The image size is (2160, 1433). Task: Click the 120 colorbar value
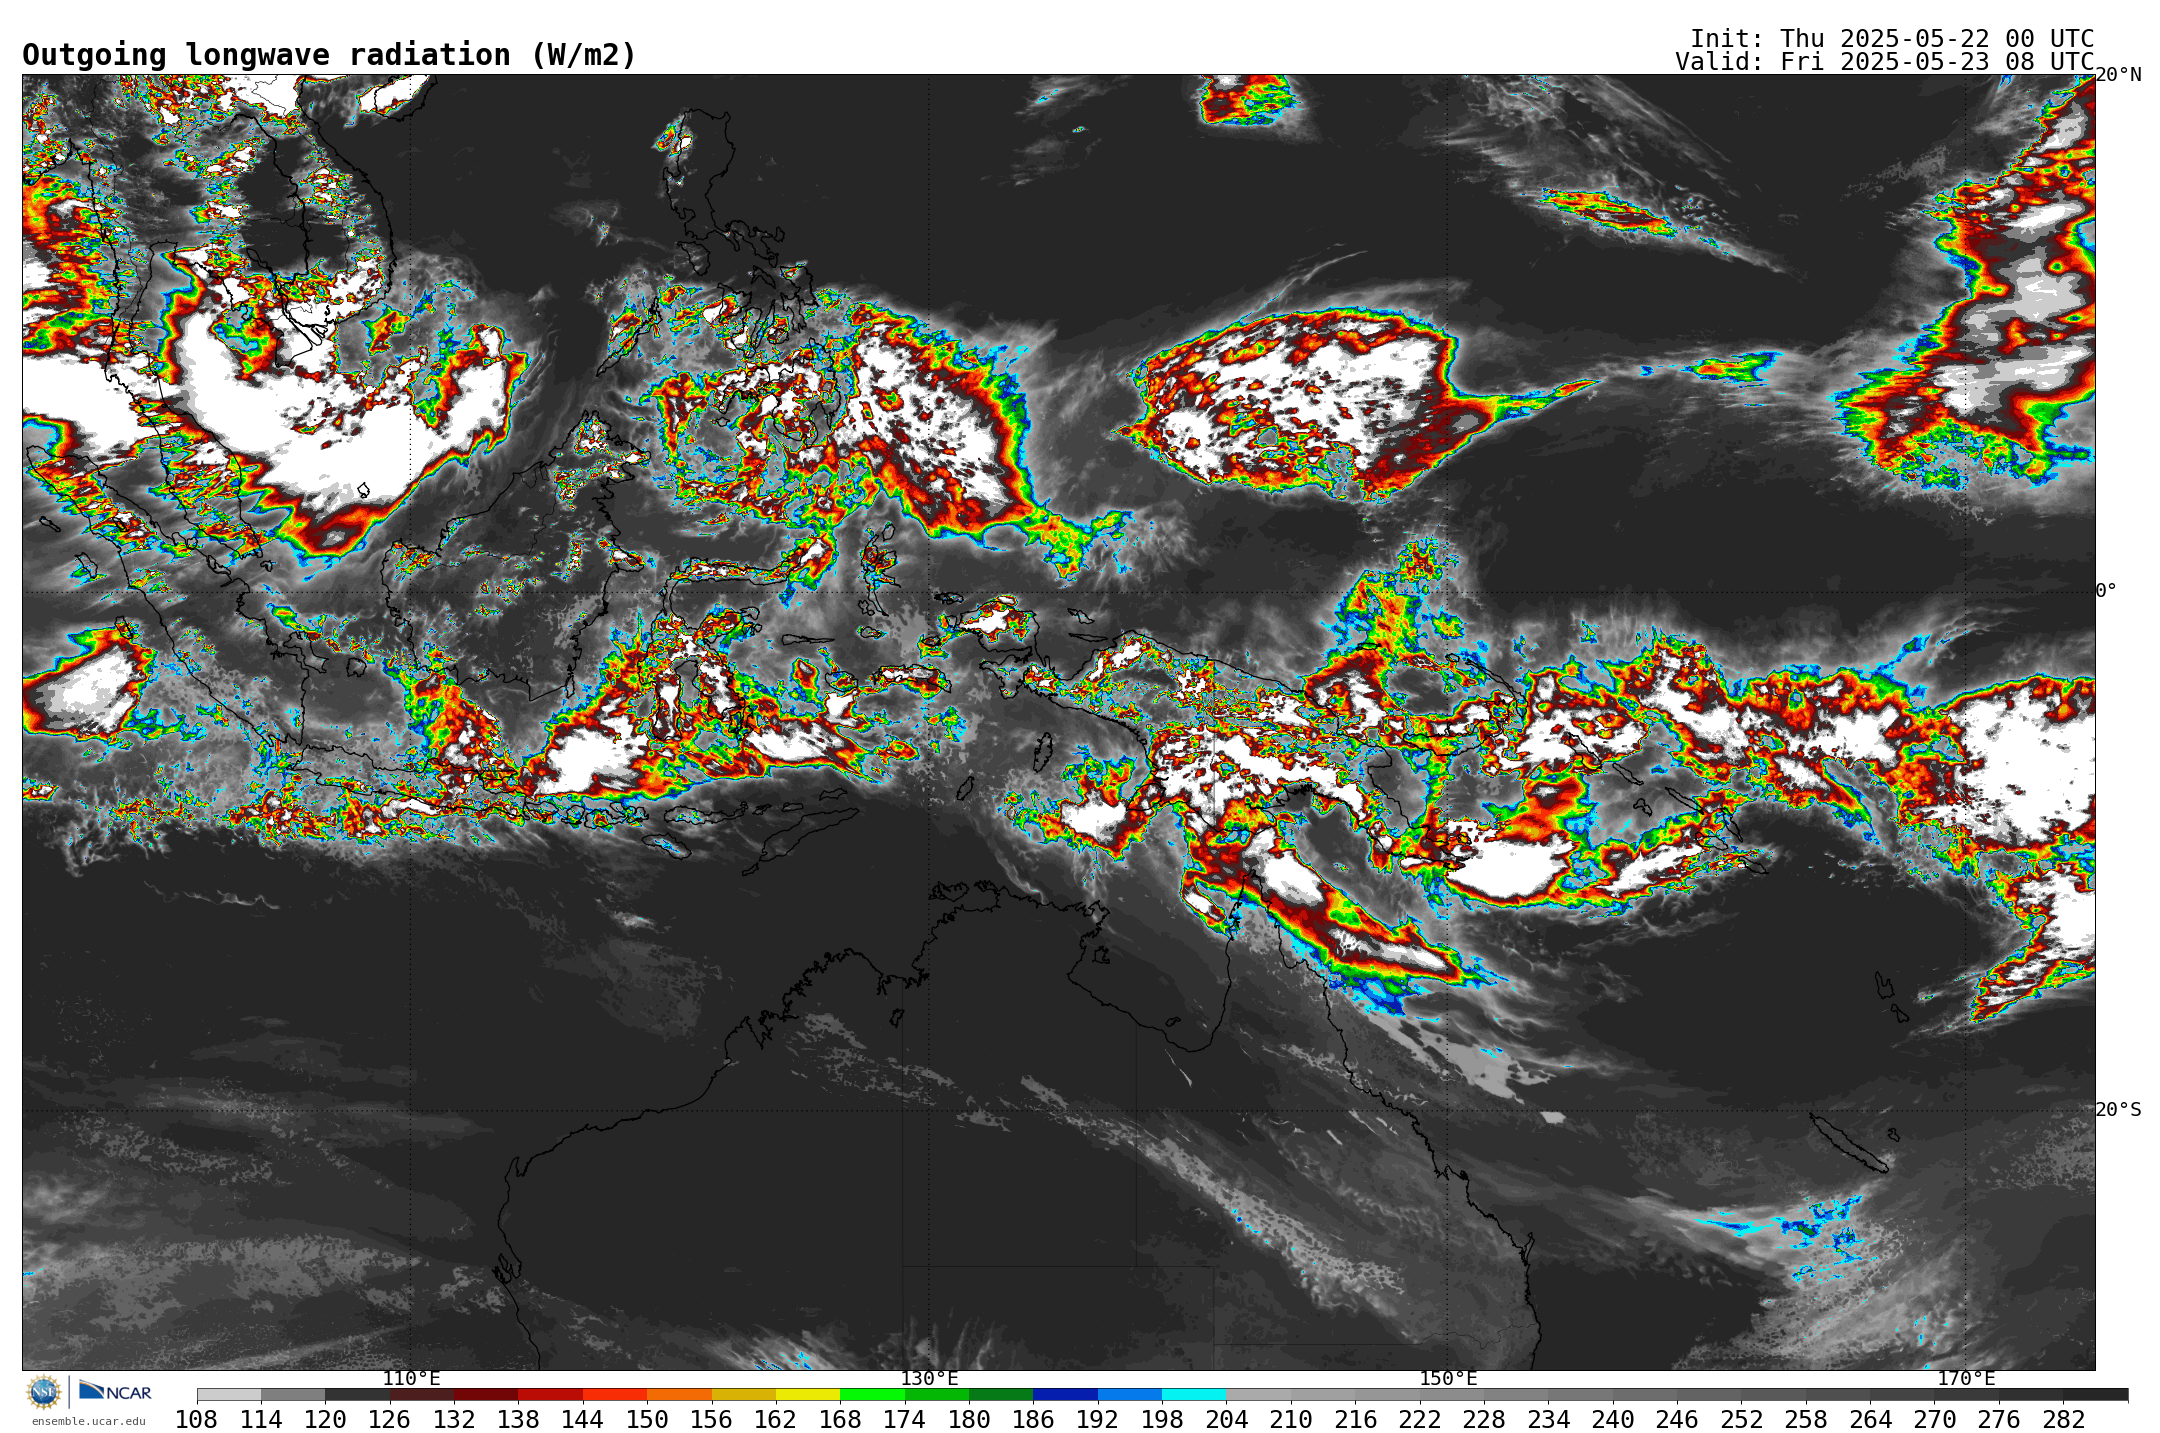325,1420
